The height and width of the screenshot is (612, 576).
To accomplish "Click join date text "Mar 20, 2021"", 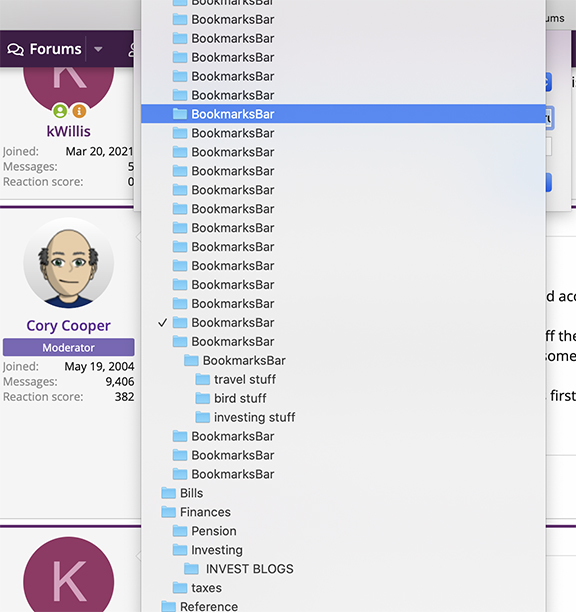I will click(x=99, y=151).
